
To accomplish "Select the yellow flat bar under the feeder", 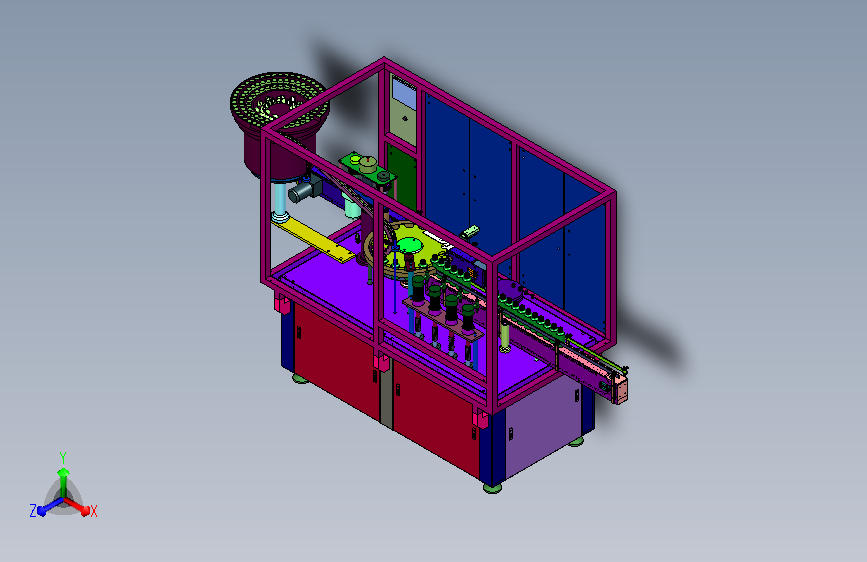I will click(312, 237).
